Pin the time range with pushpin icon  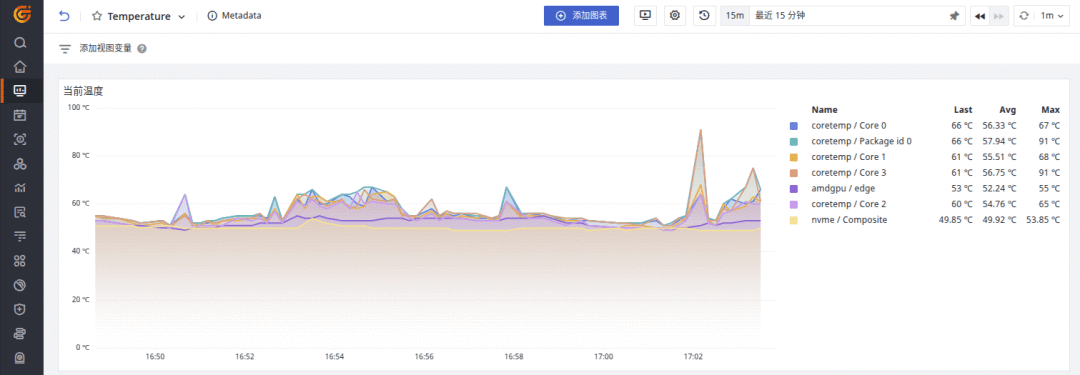(954, 16)
